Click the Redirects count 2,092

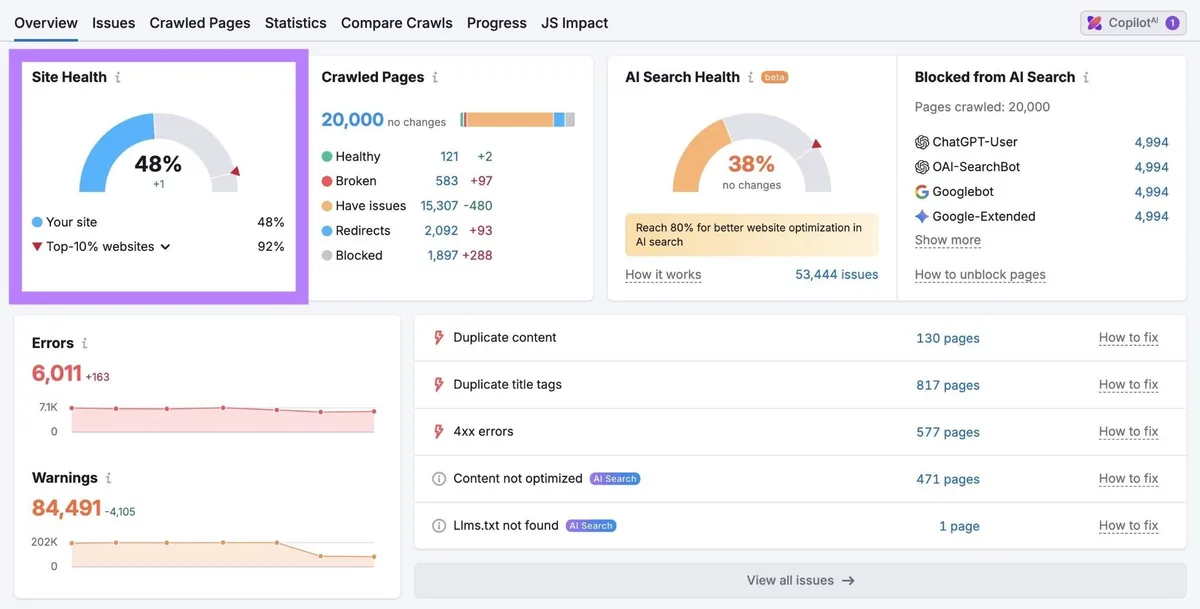point(441,231)
